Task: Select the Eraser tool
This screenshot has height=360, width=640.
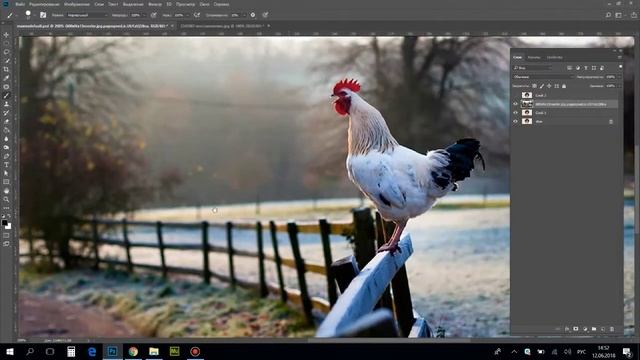Action: tap(6, 121)
